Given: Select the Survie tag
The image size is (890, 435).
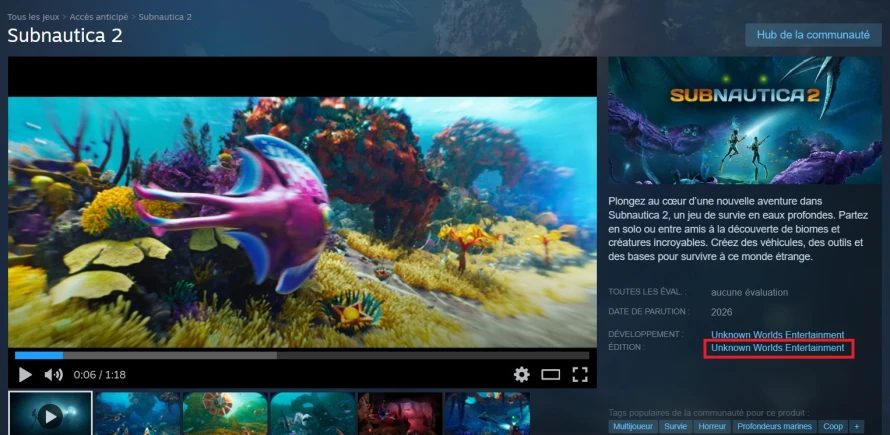Looking at the screenshot, I should pyautogui.click(x=675, y=426).
